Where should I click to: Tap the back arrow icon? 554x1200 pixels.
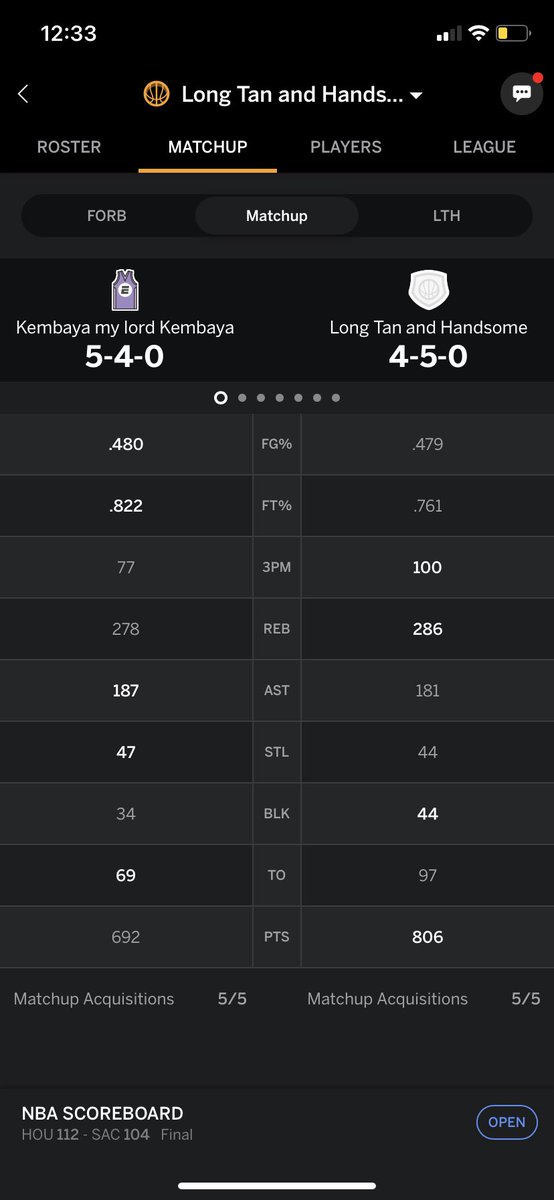point(23,94)
